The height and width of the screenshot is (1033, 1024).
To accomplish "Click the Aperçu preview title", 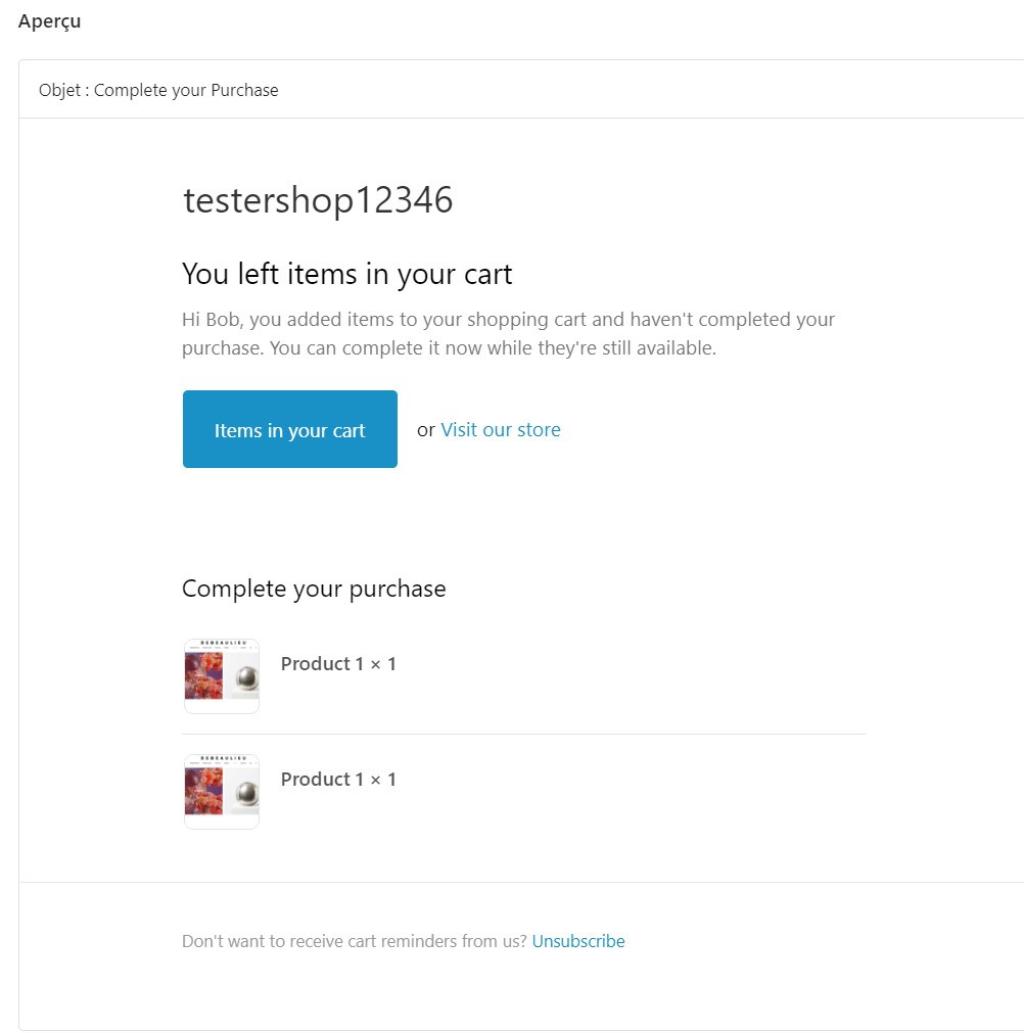I will click(49, 21).
